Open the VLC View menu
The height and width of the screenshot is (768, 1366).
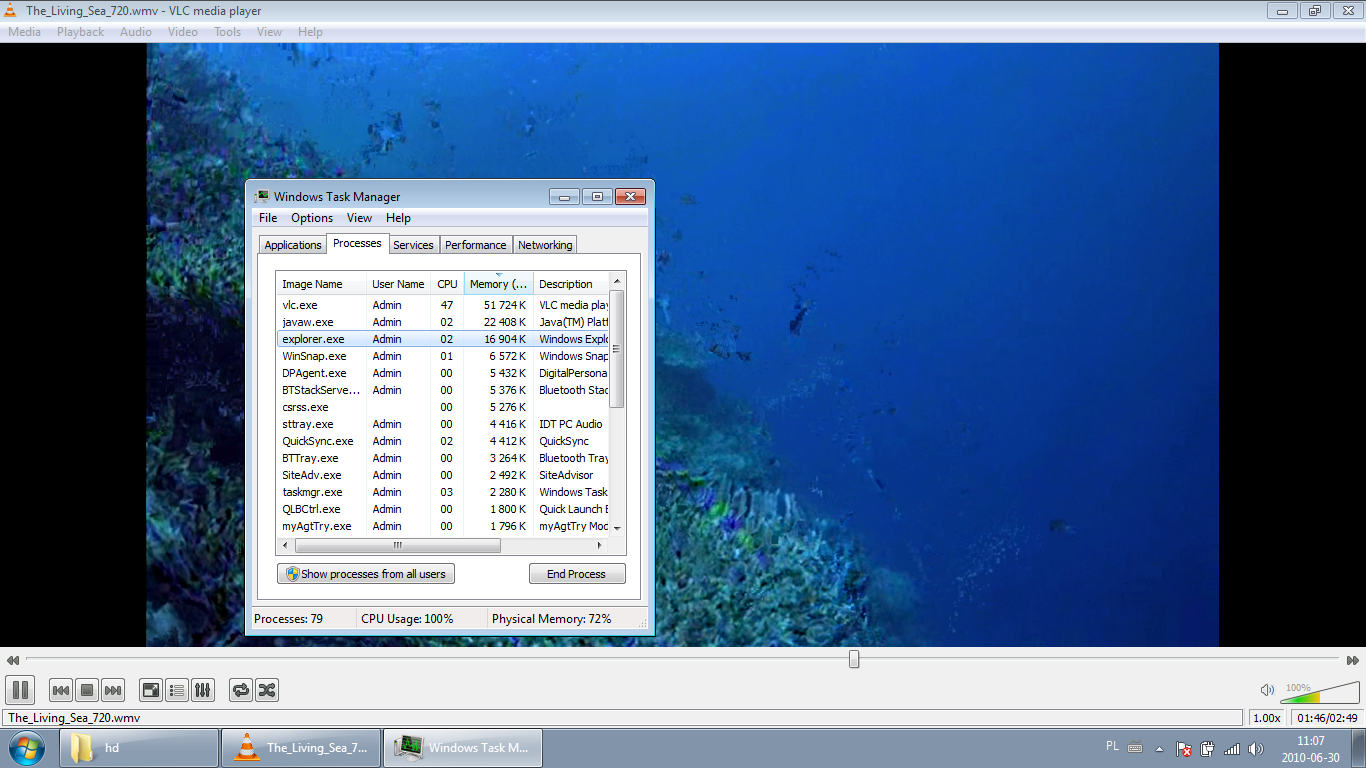click(x=270, y=32)
